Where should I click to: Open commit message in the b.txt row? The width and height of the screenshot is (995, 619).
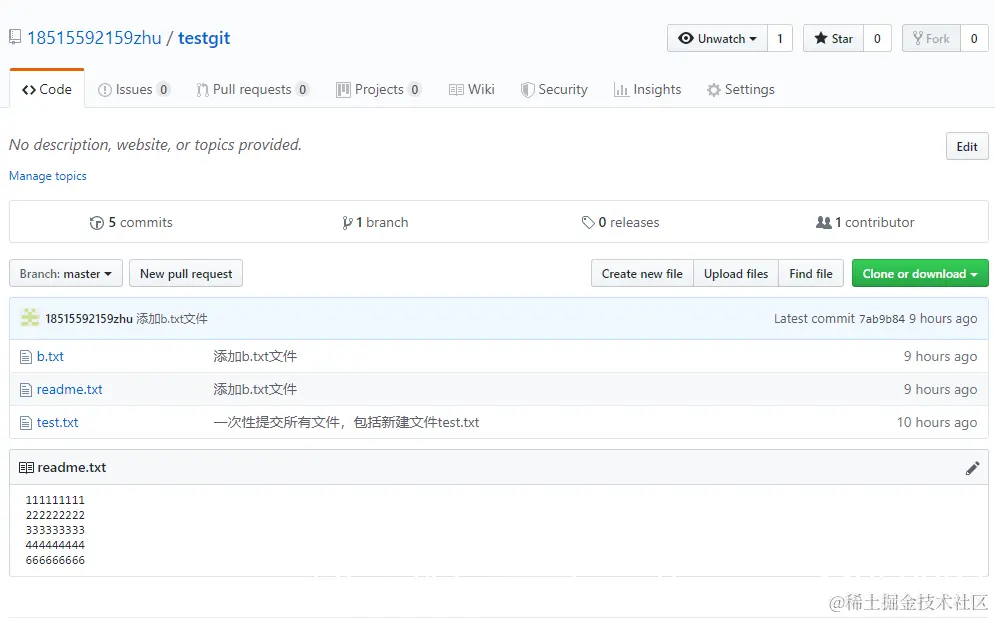[x=255, y=357]
